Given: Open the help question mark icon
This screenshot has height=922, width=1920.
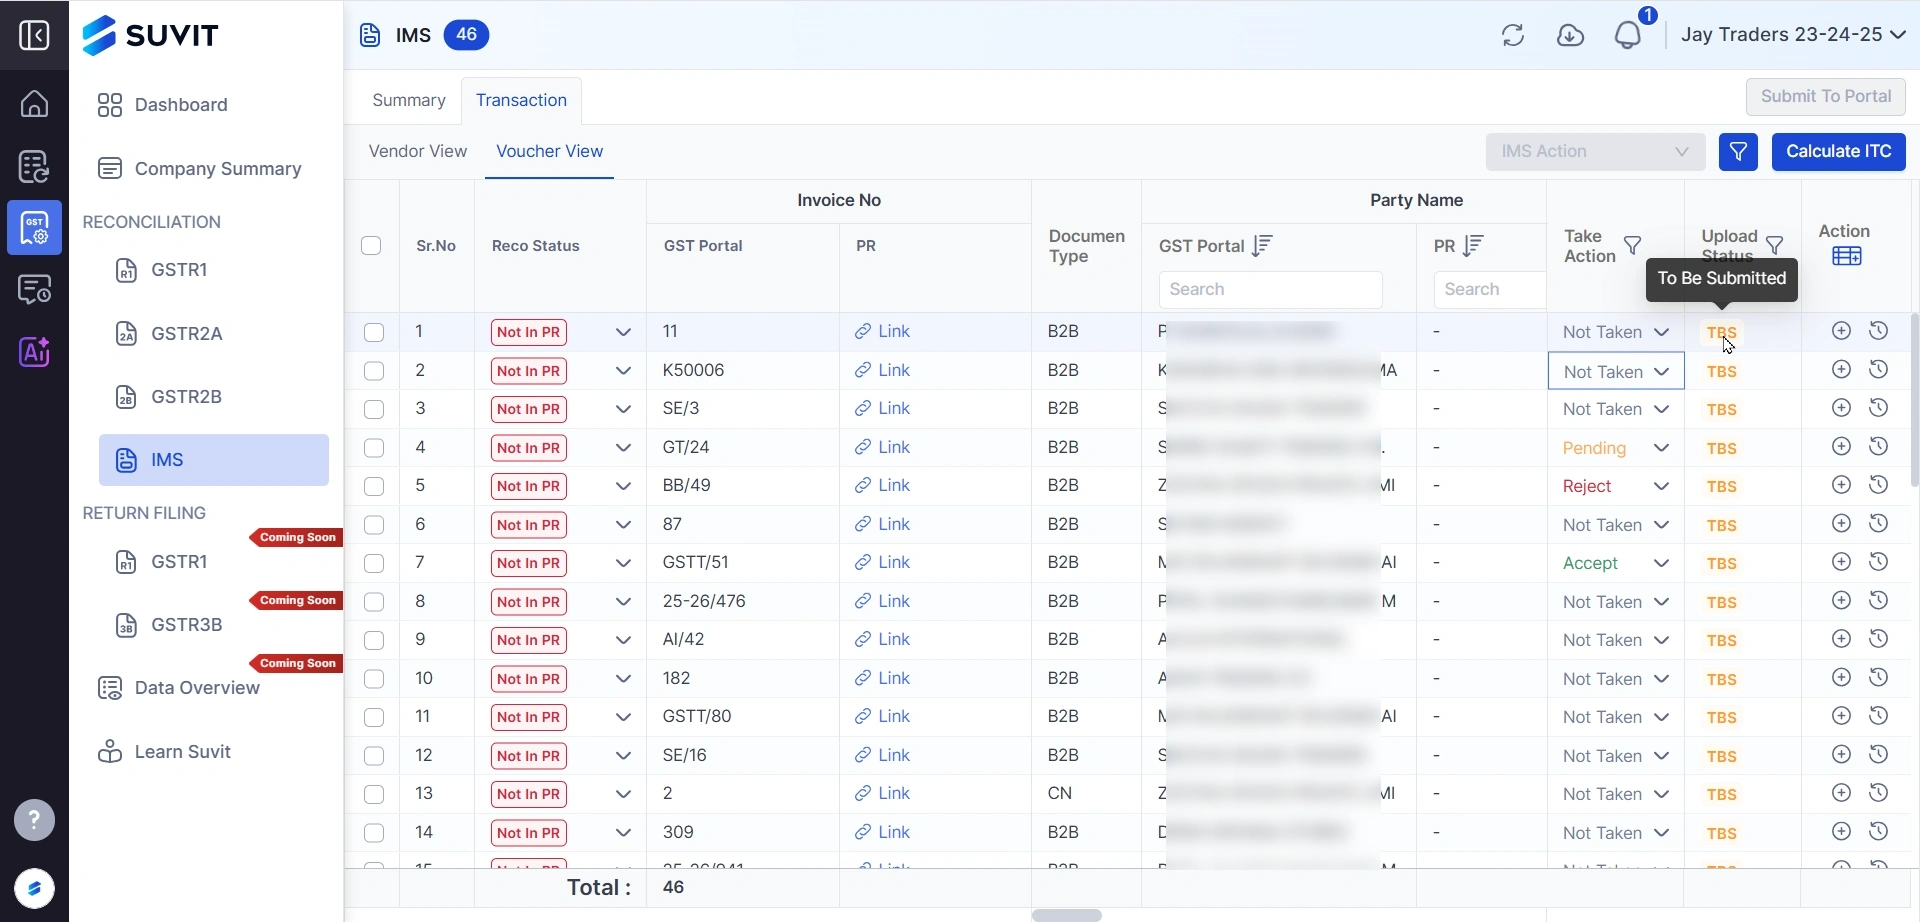Looking at the screenshot, I should (x=34, y=820).
